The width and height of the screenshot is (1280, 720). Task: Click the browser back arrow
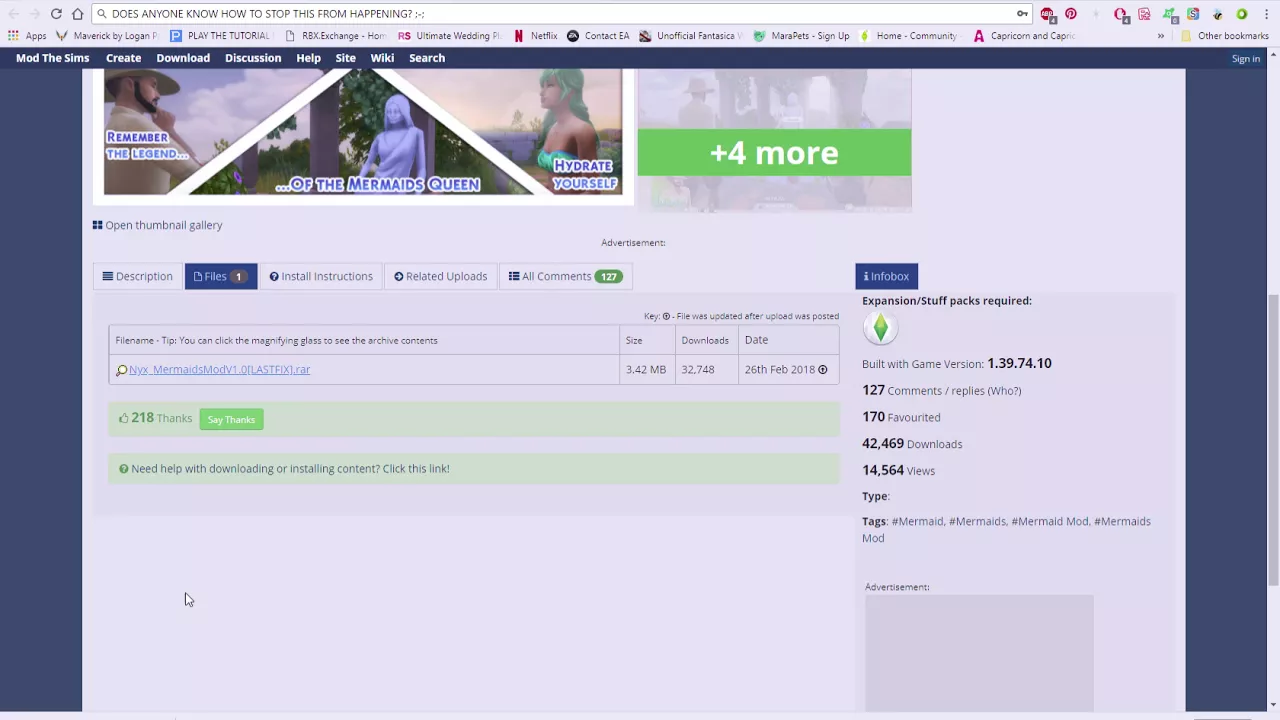[12, 14]
